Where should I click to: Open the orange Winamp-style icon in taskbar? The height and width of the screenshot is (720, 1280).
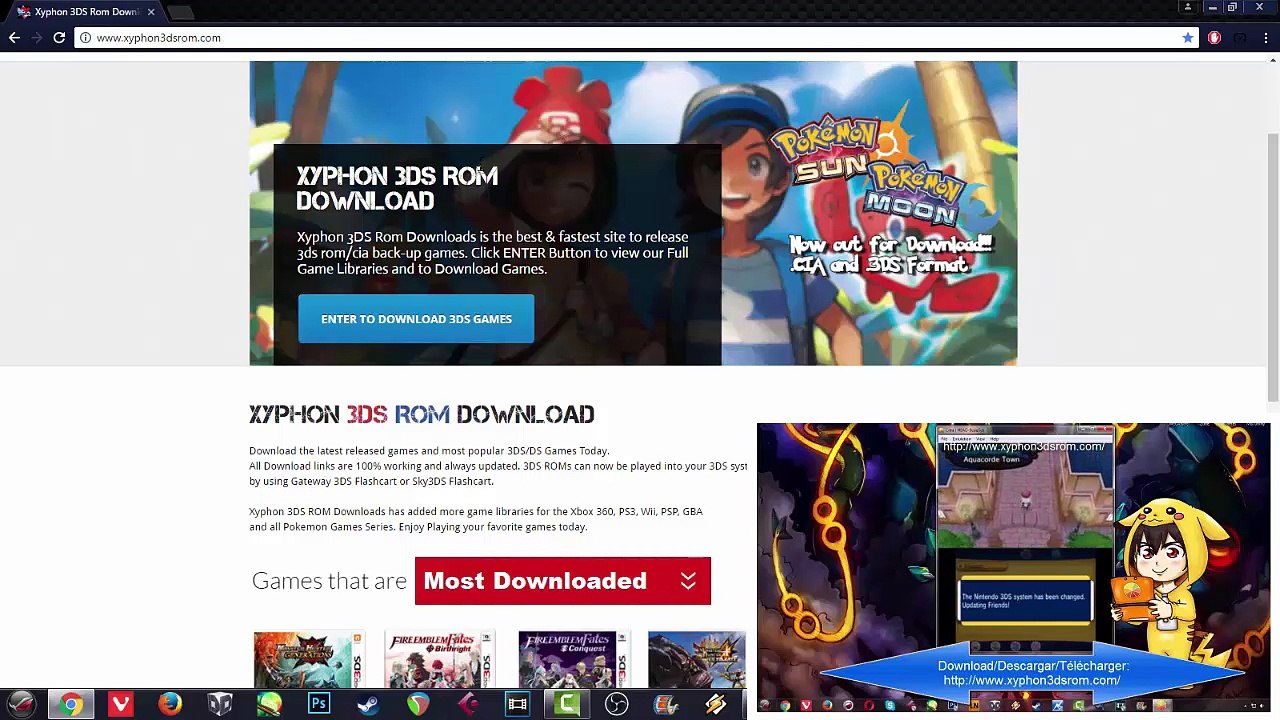715,705
